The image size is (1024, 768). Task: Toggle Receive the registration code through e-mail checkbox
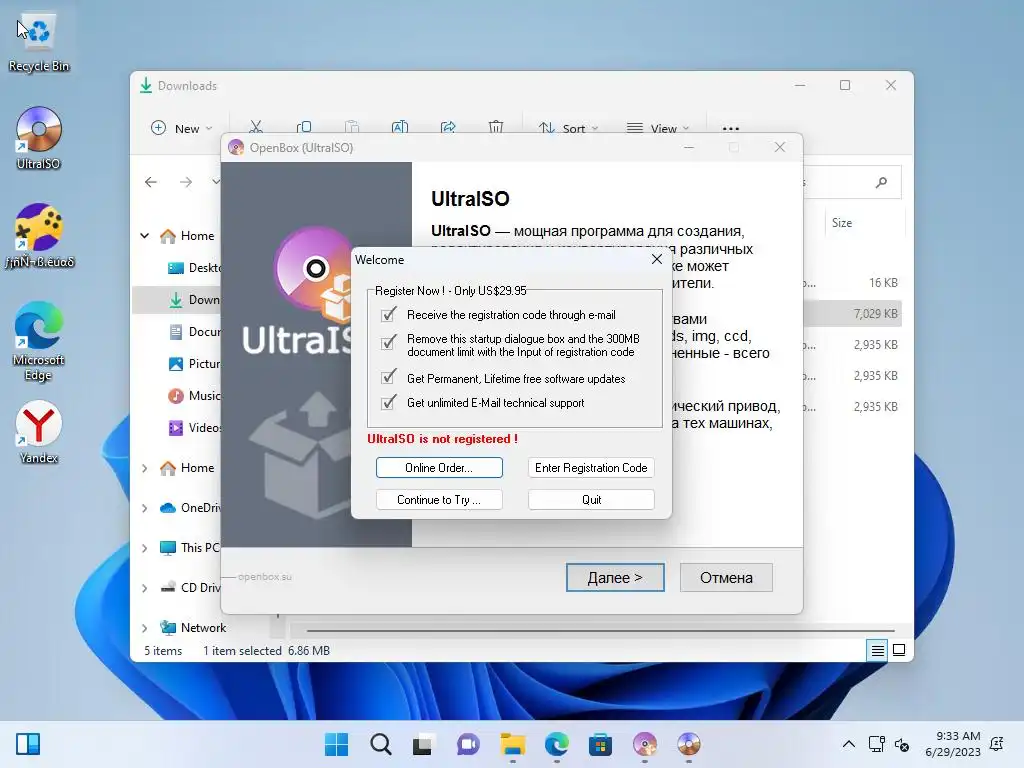(389, 315)
